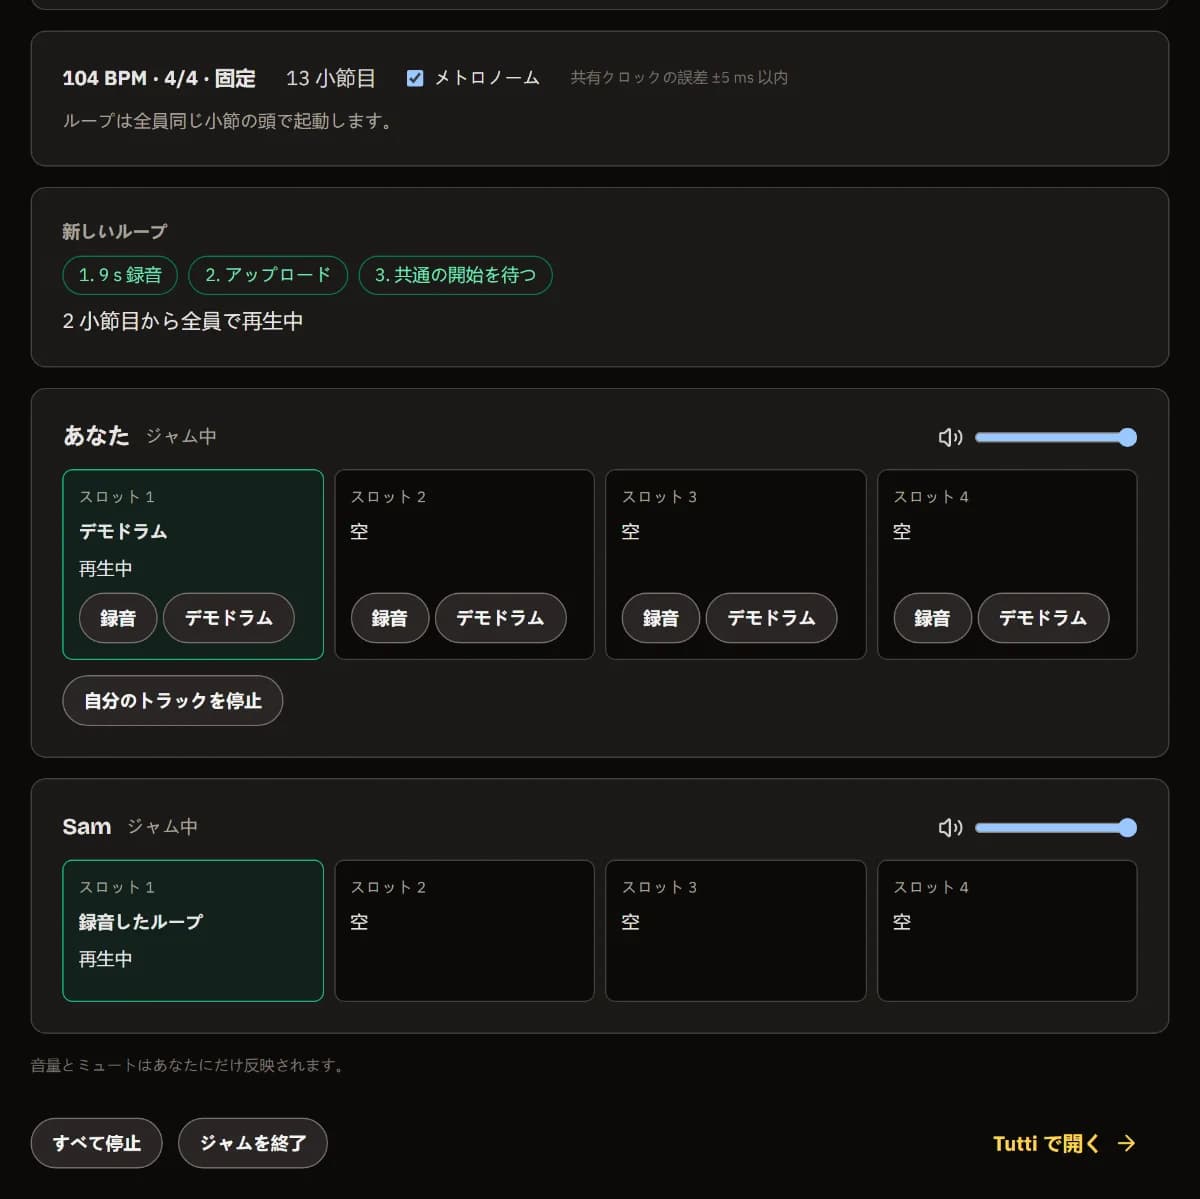The image size is (1200, 1199).
Task: Click the 13 小節目 bar counter
Action: pyautogui.click(x=331, y=78)
